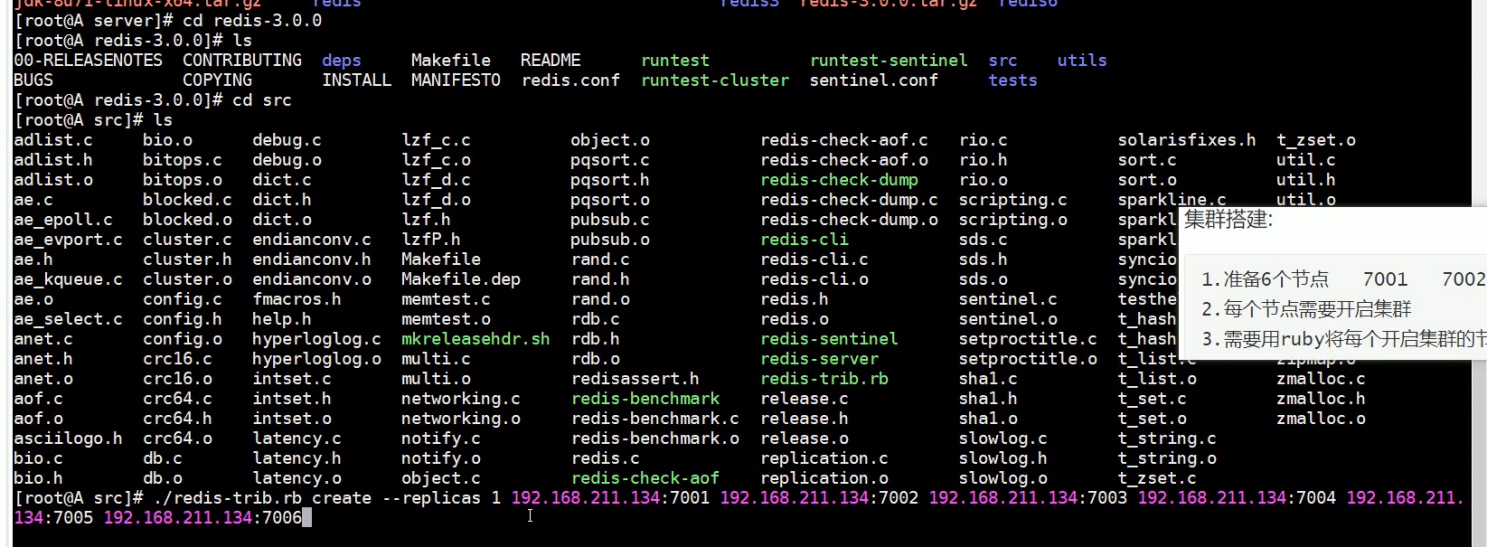Click the cluster.c file name
Viewport: 1487px width, 547px height.
coord(187,240)
